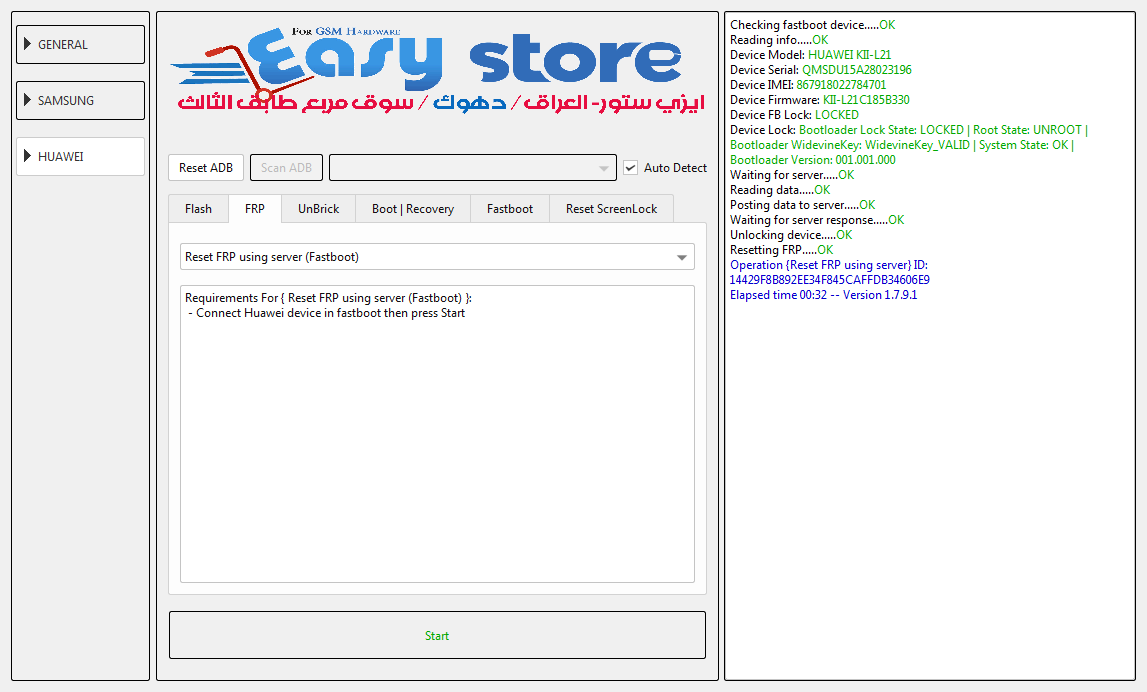Toggle the Auto Detect checkbox
Image resolution: width=1147 pixels, height=692 pixels.
(631, 168)
